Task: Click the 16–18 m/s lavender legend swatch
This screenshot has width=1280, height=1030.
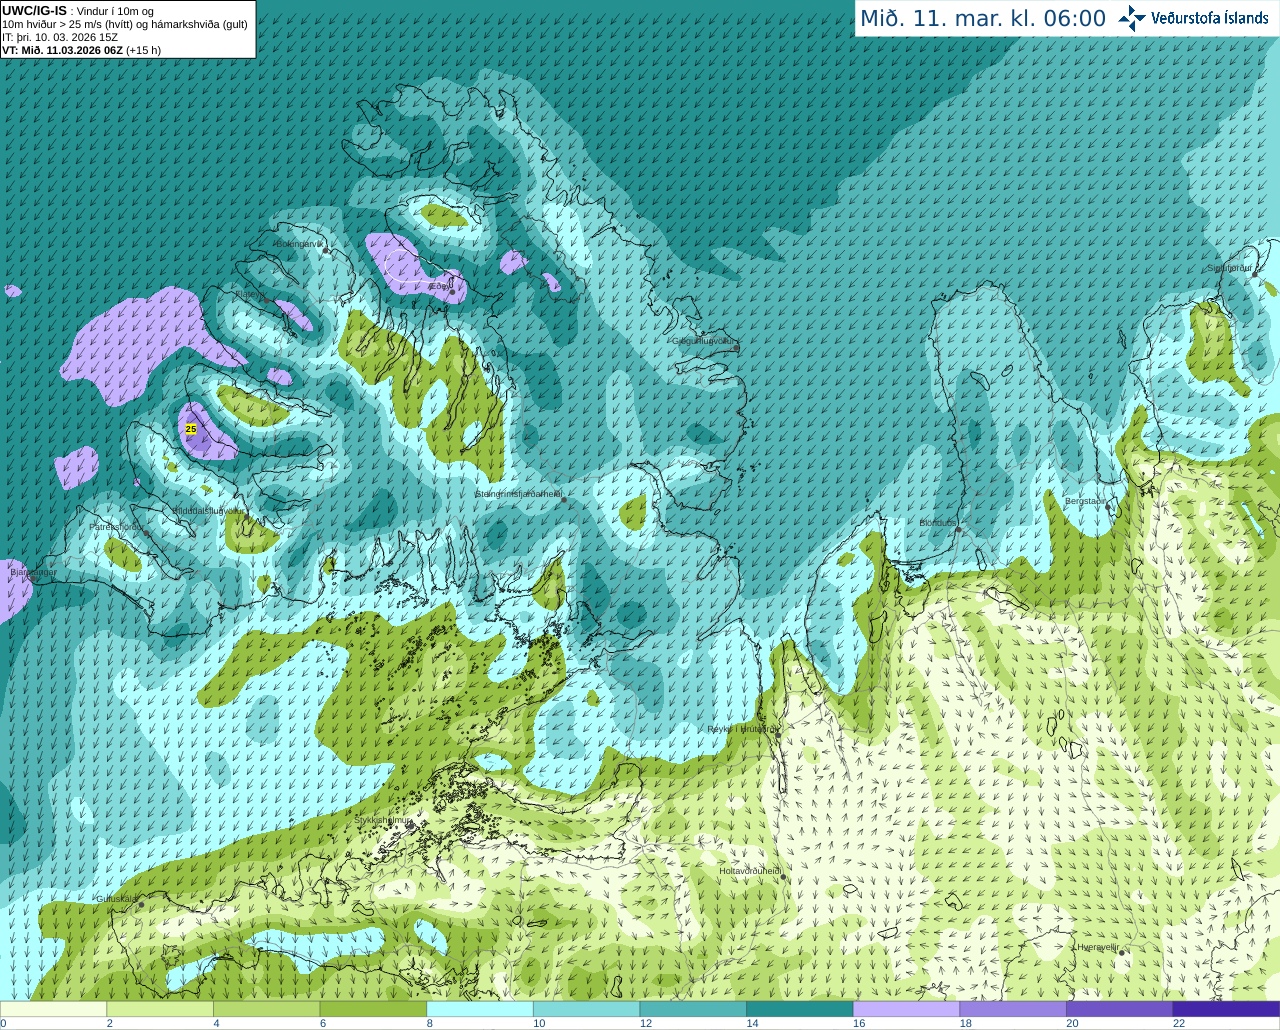Action: [906, 1009]
